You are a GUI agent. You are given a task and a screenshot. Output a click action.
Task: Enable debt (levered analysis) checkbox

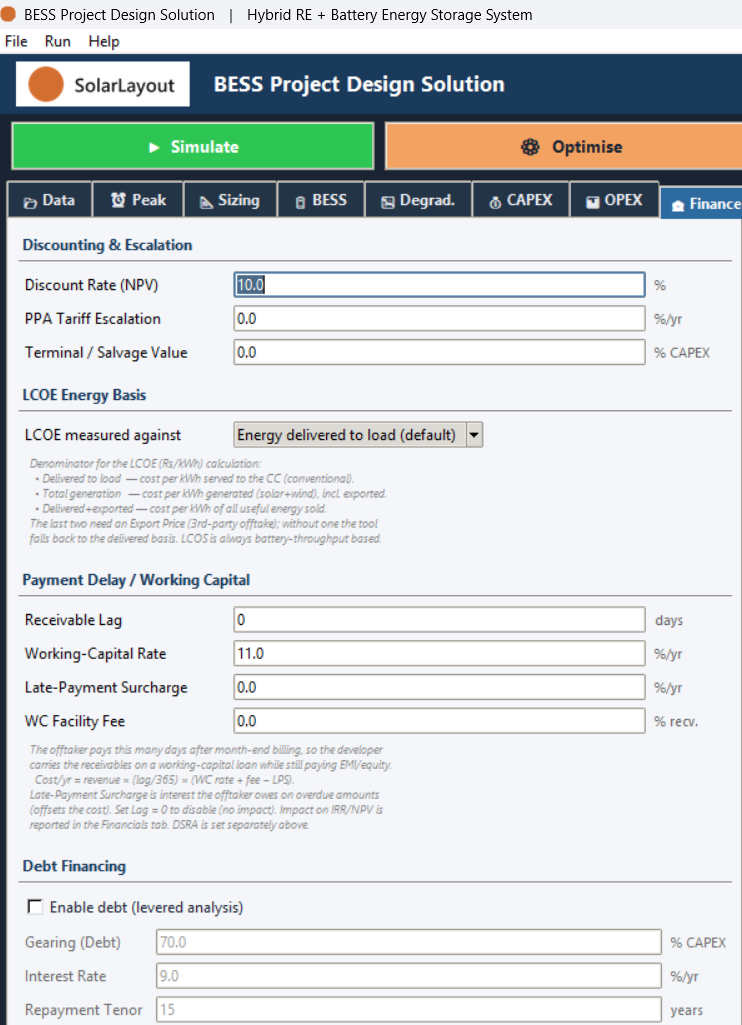pos(35,907)
